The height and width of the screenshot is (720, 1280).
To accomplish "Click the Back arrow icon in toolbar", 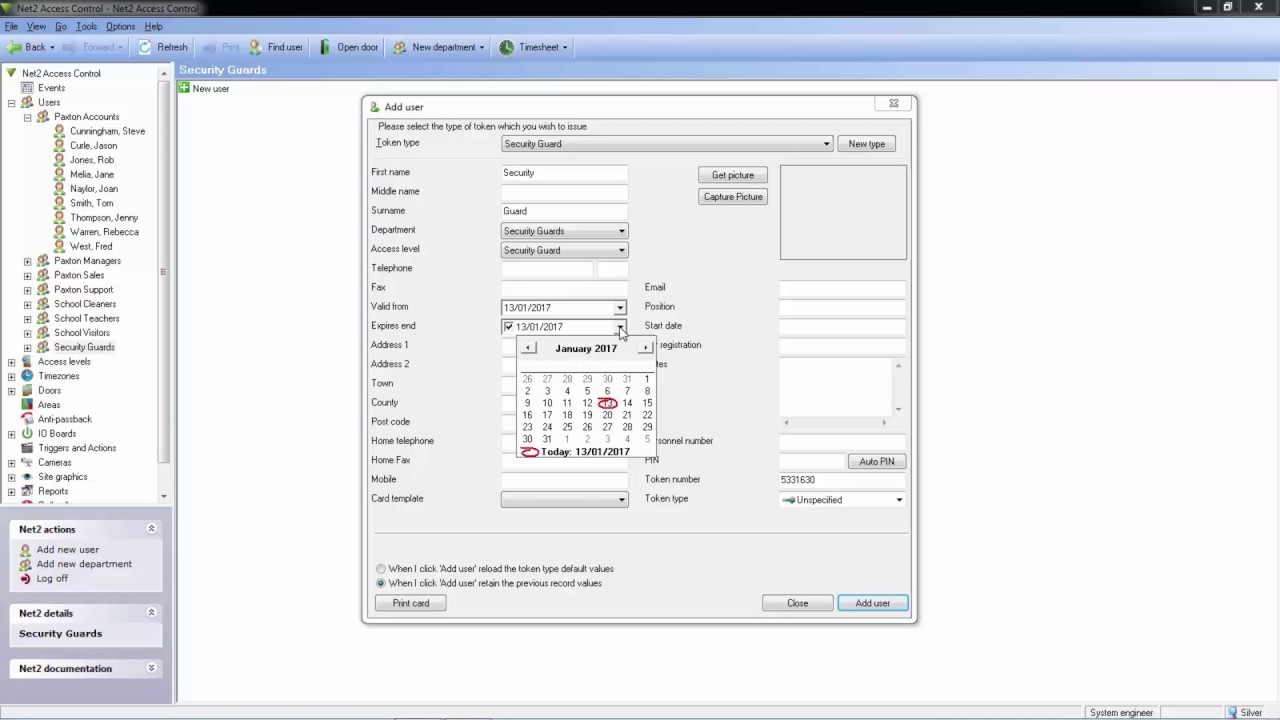I will [14, 47].
